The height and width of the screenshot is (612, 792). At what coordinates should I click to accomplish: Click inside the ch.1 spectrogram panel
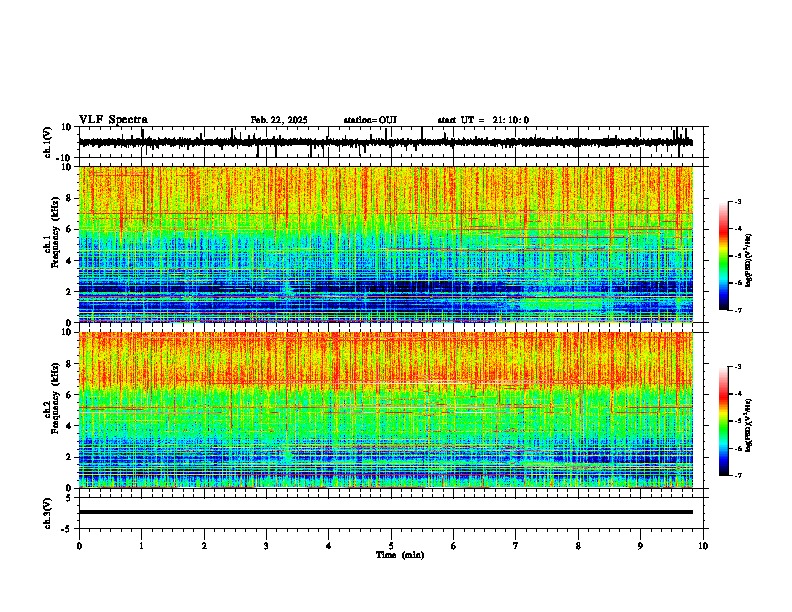click(386, 244)
